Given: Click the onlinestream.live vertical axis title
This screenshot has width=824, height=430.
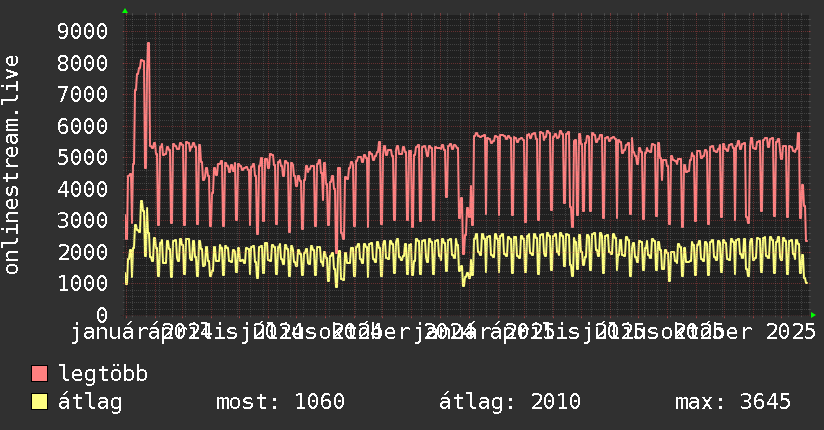Looking at the screenshot, I should coord(11,165).
